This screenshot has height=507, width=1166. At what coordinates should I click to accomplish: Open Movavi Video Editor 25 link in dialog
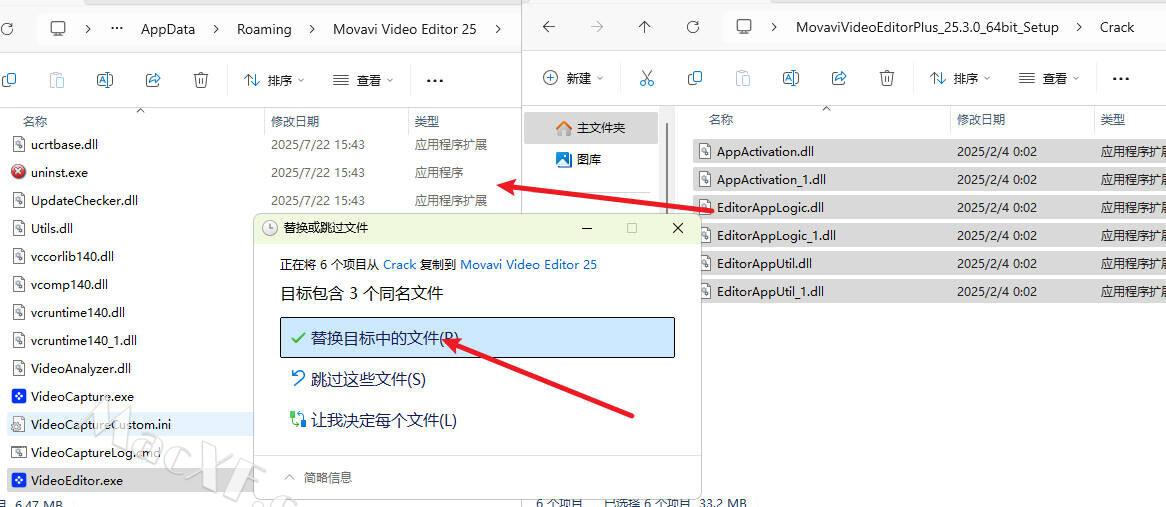pos(529,264)
